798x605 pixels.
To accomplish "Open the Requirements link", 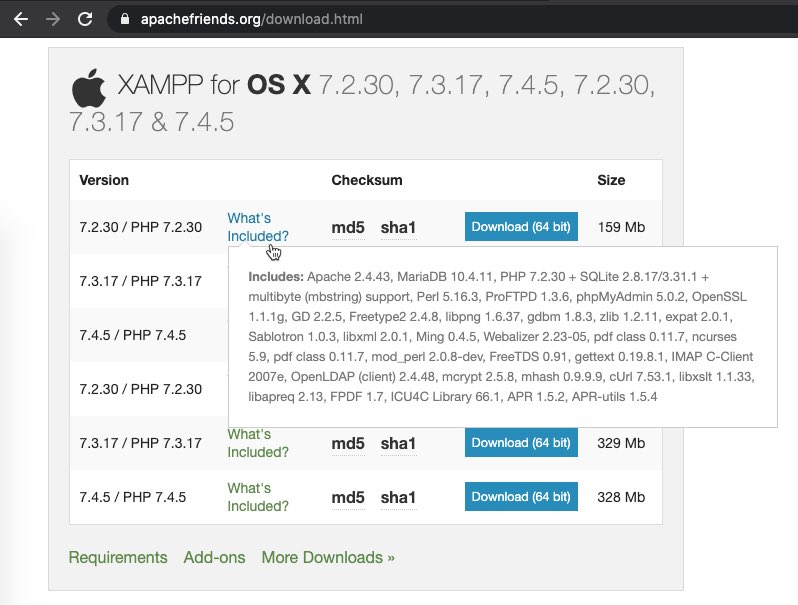I will coord(118,558).
